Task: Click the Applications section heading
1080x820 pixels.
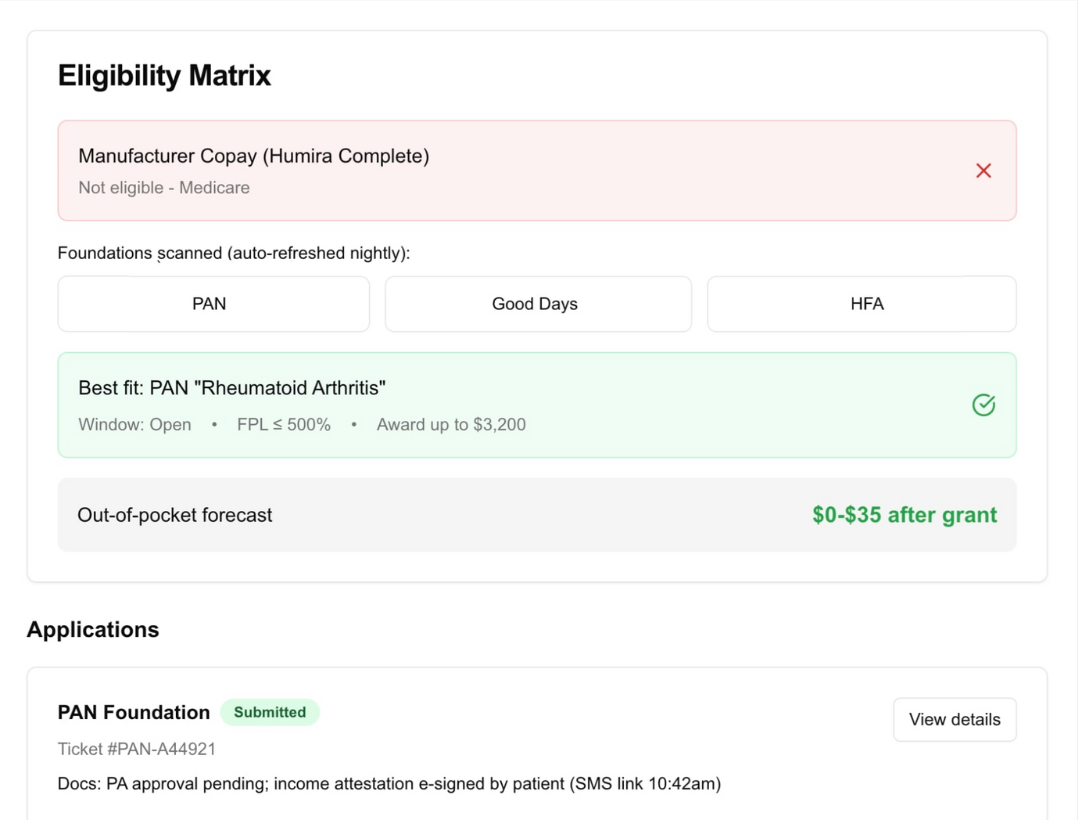Action: (x=93, y=630)
